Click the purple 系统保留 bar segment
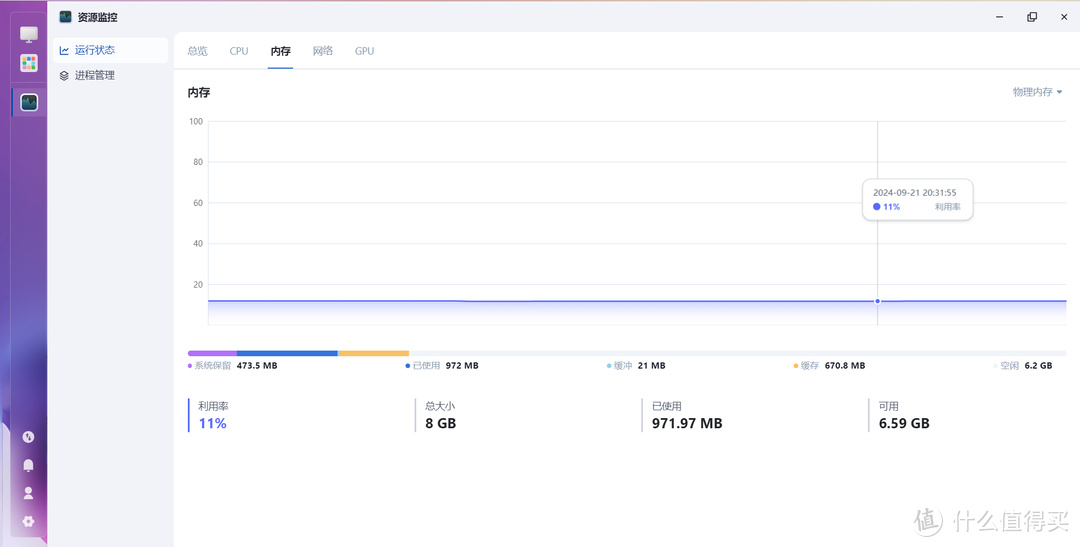This screenshot has width=1080, height=547. pos(212,353)
